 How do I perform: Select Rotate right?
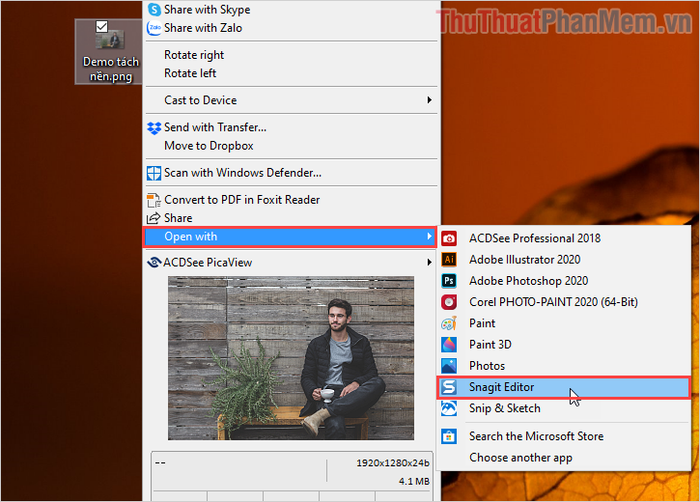coord(292,55)
